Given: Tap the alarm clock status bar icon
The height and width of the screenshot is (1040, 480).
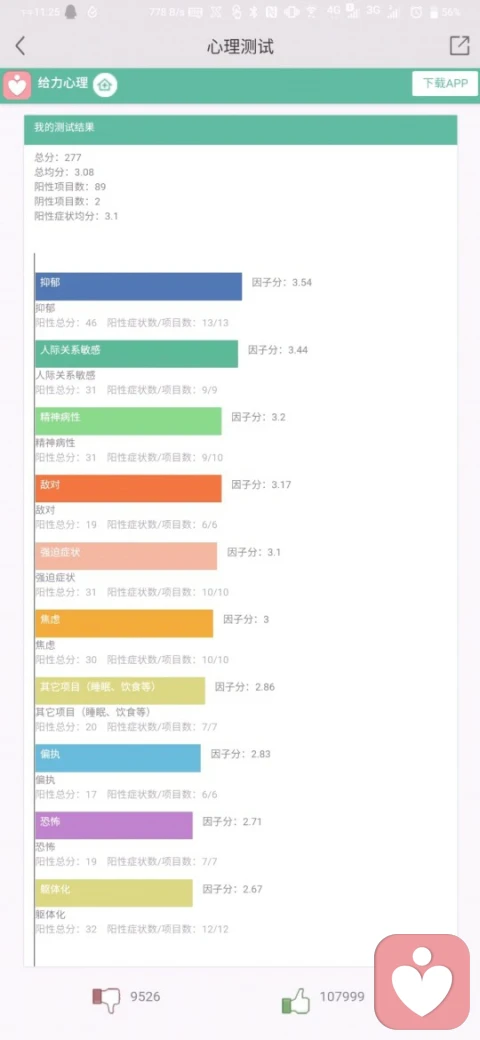Looking at the screenshot, I should coord(416,12).
